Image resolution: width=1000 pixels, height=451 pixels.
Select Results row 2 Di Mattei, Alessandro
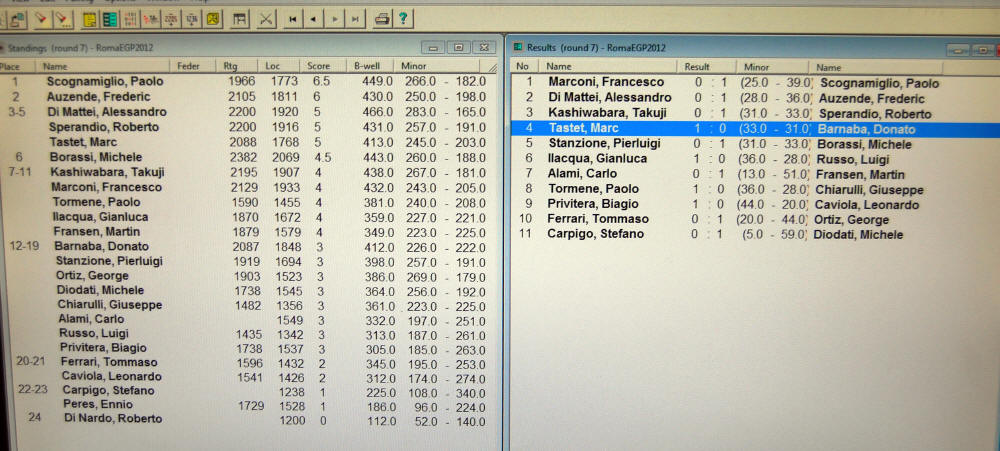[610, 98]
